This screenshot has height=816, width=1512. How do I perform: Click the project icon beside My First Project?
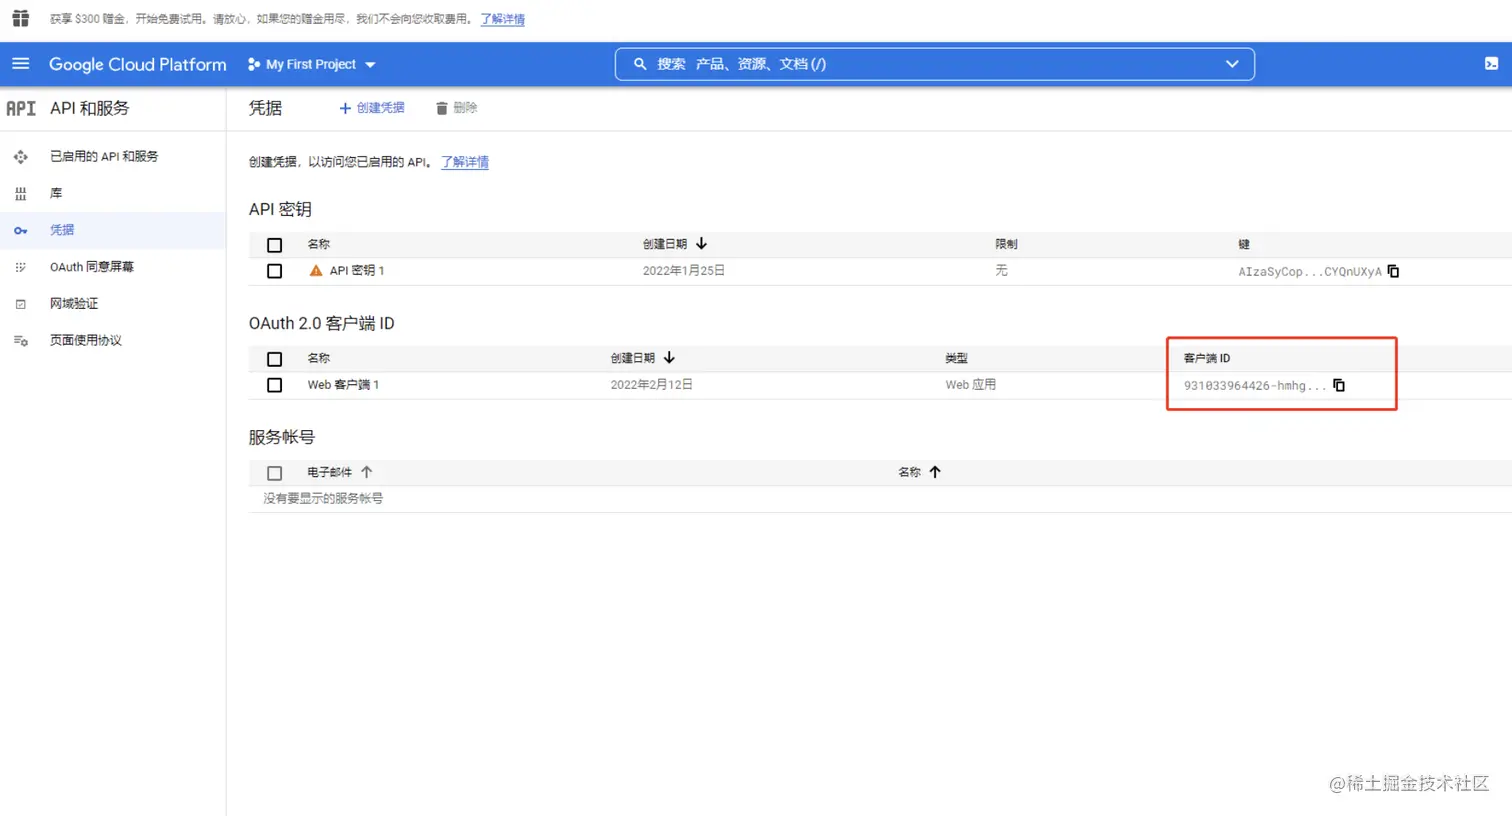click(x=254, y=64)
